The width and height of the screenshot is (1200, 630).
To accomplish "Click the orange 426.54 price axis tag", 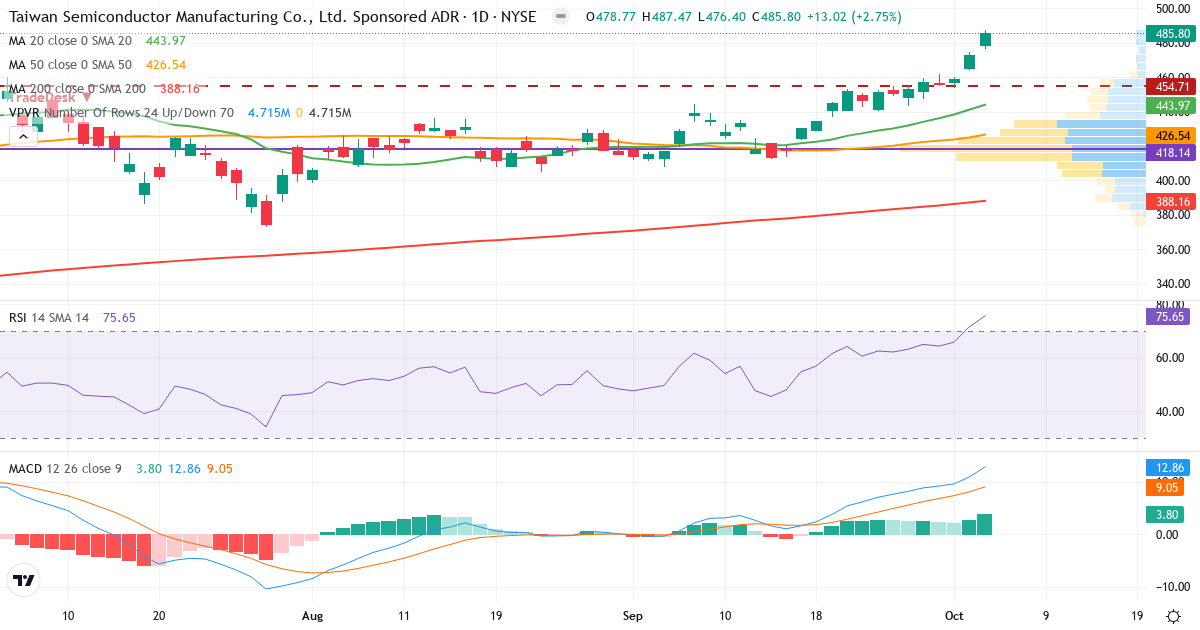I will pos(1171,135).
